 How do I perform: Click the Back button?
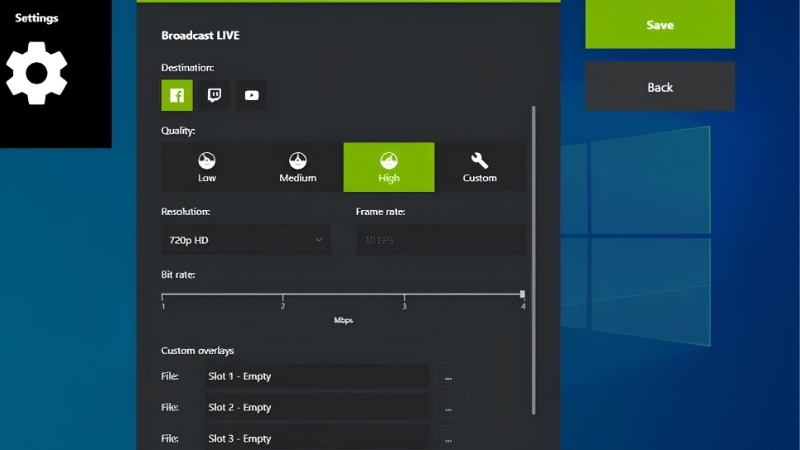click(x=660, y=87)
